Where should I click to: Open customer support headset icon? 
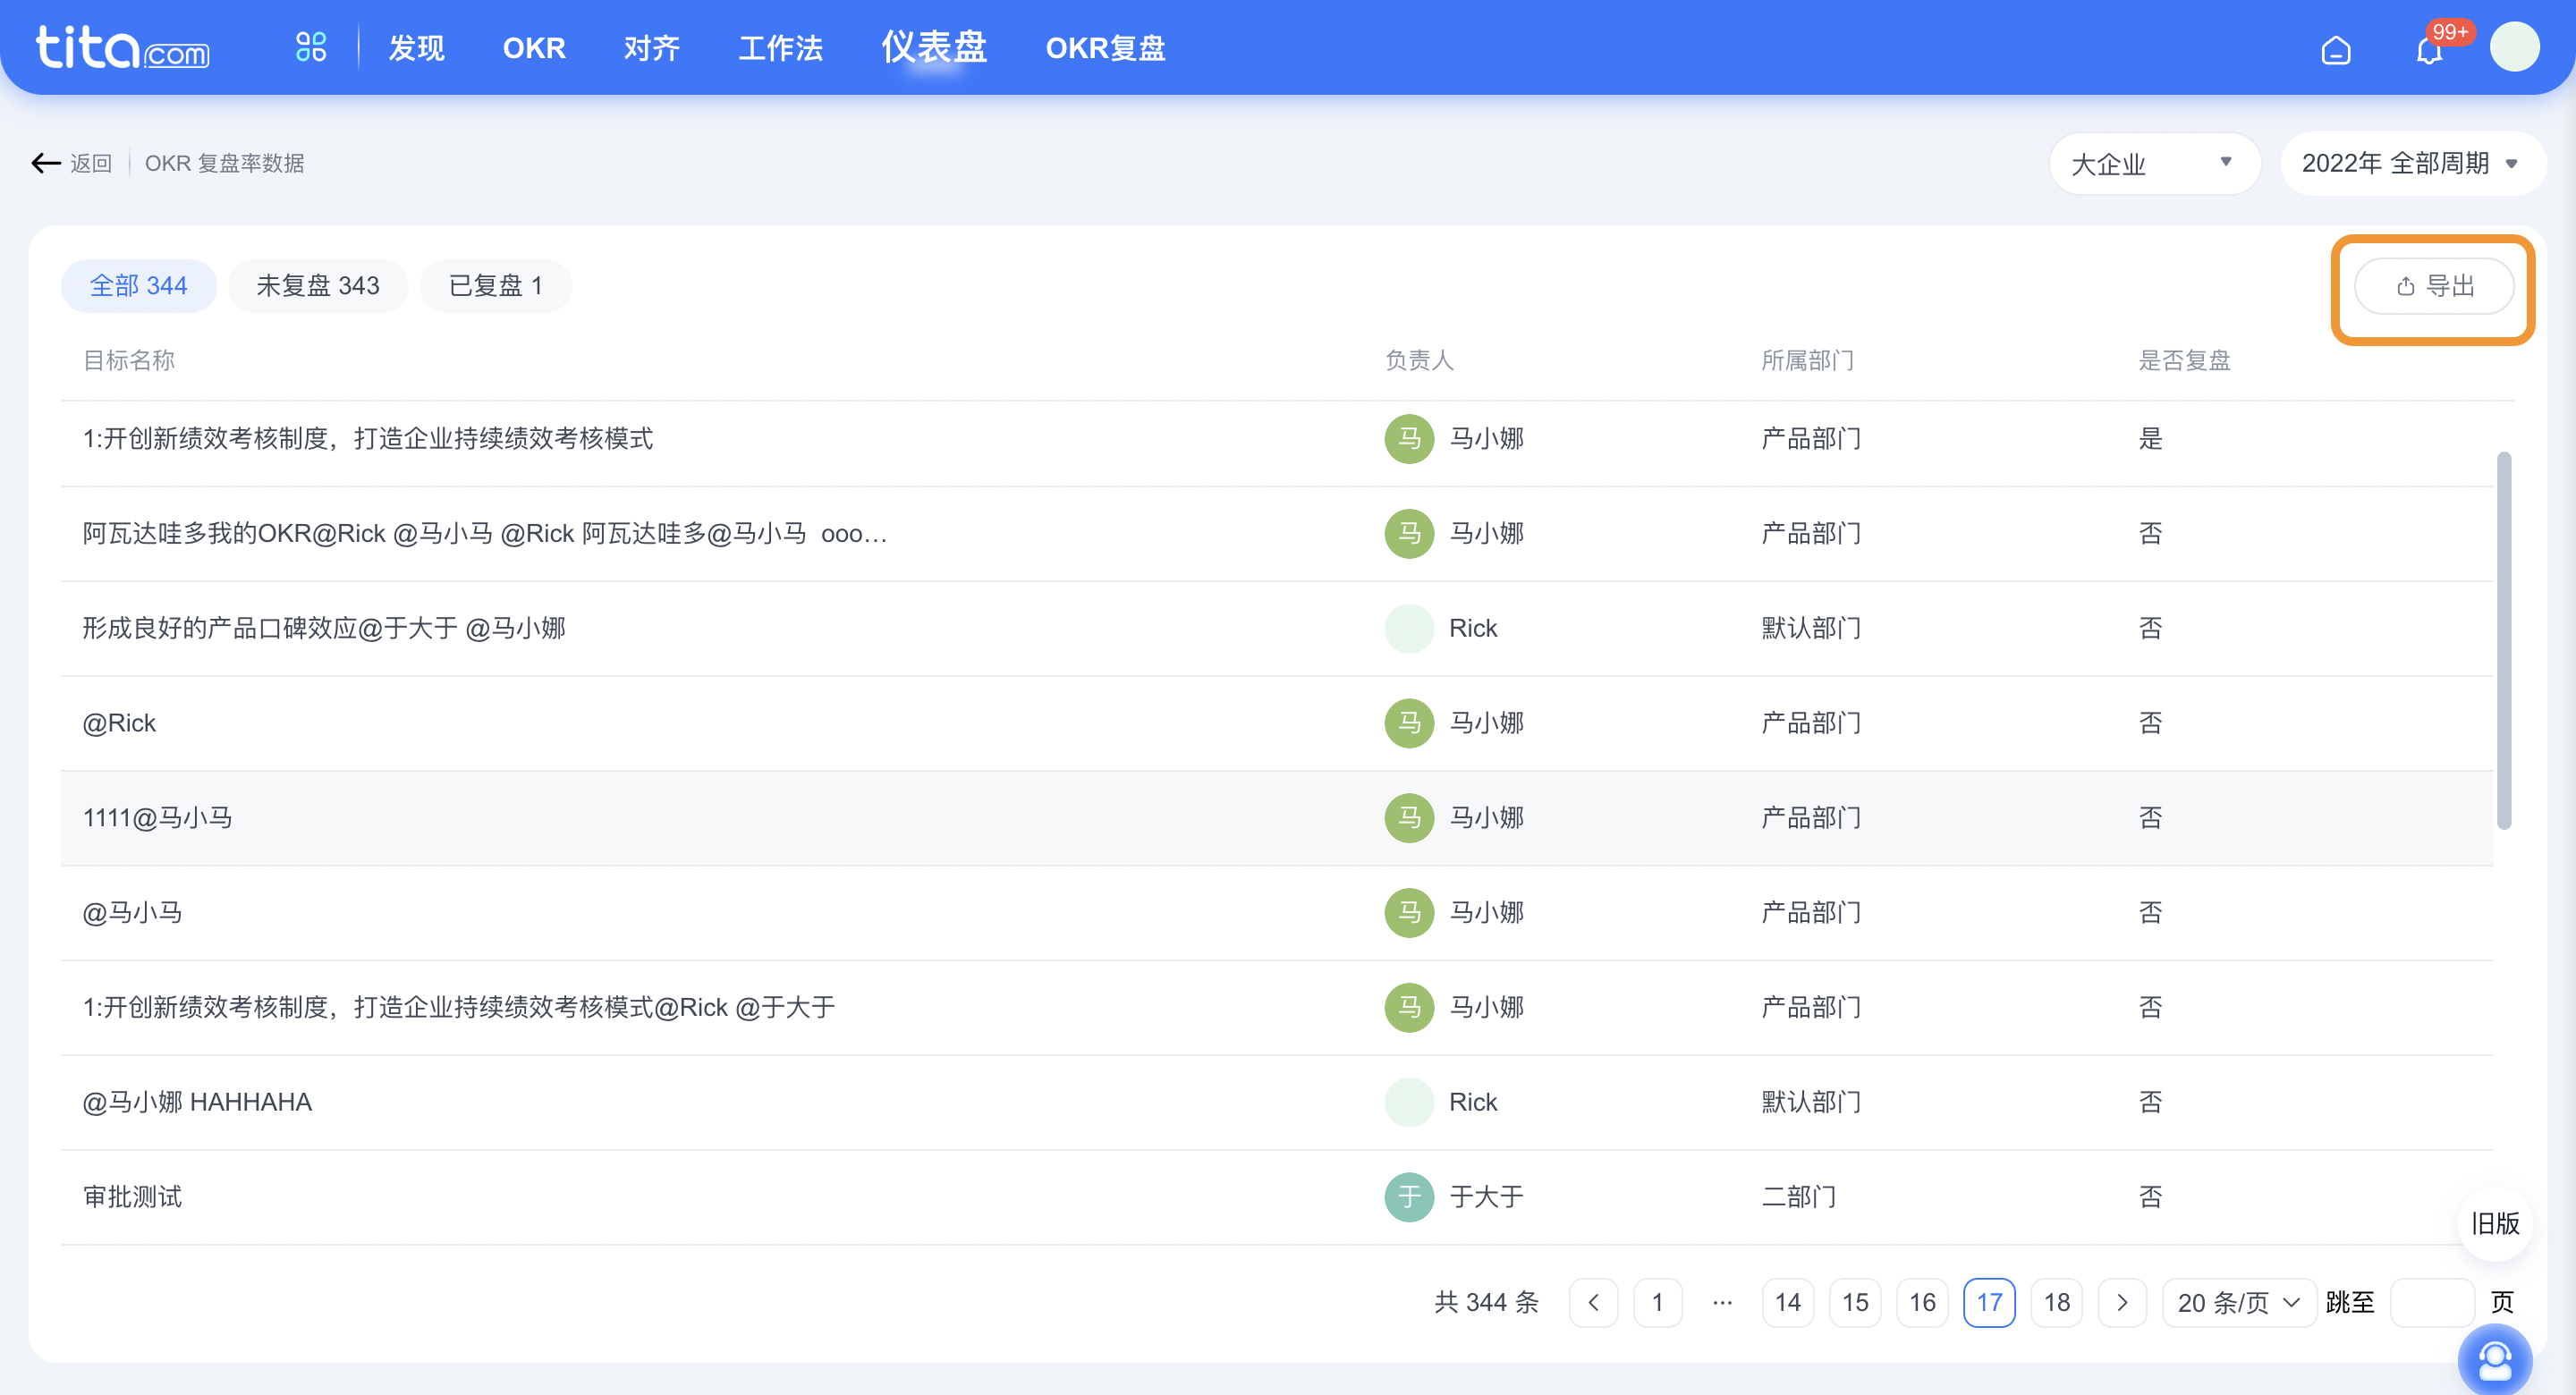[x=2495, y=1360]
